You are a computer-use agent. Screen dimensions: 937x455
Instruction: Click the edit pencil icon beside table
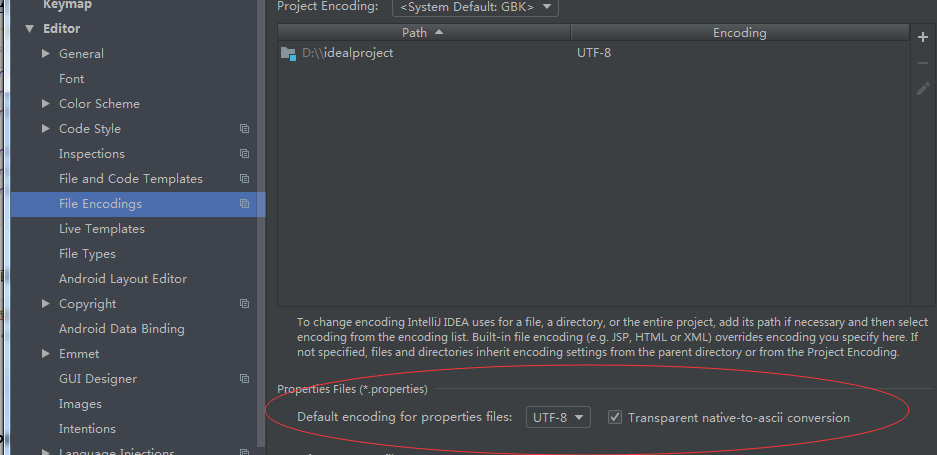(x=923, y=89)
